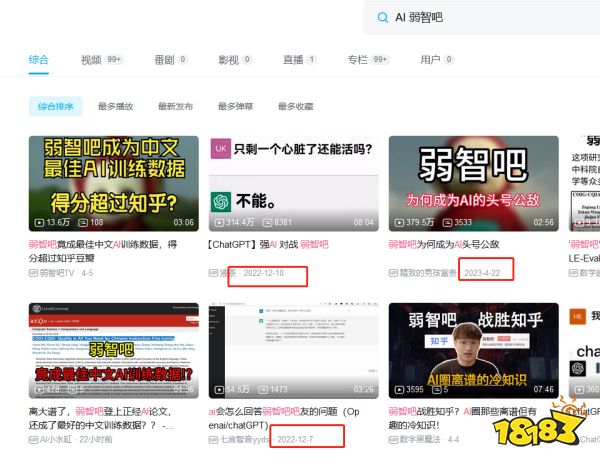Viewport: 600px width, 463px height.
Task: Open uploader 七宫智音yyds
Action: [x=245, y=440]
